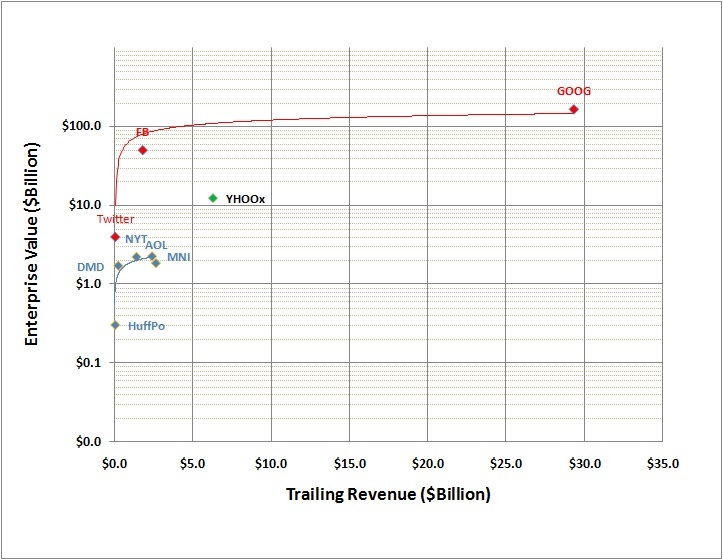Select the Trailing Revenue axis title
The image size is (723, 560).
(x=388, y=494)
